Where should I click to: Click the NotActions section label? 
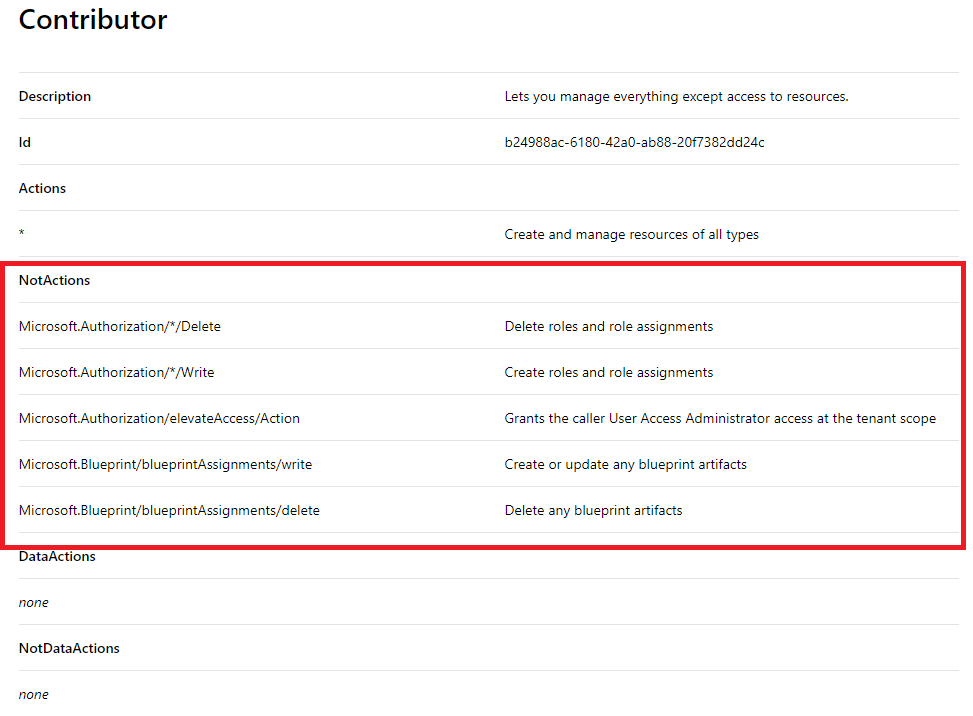point(55,280)
